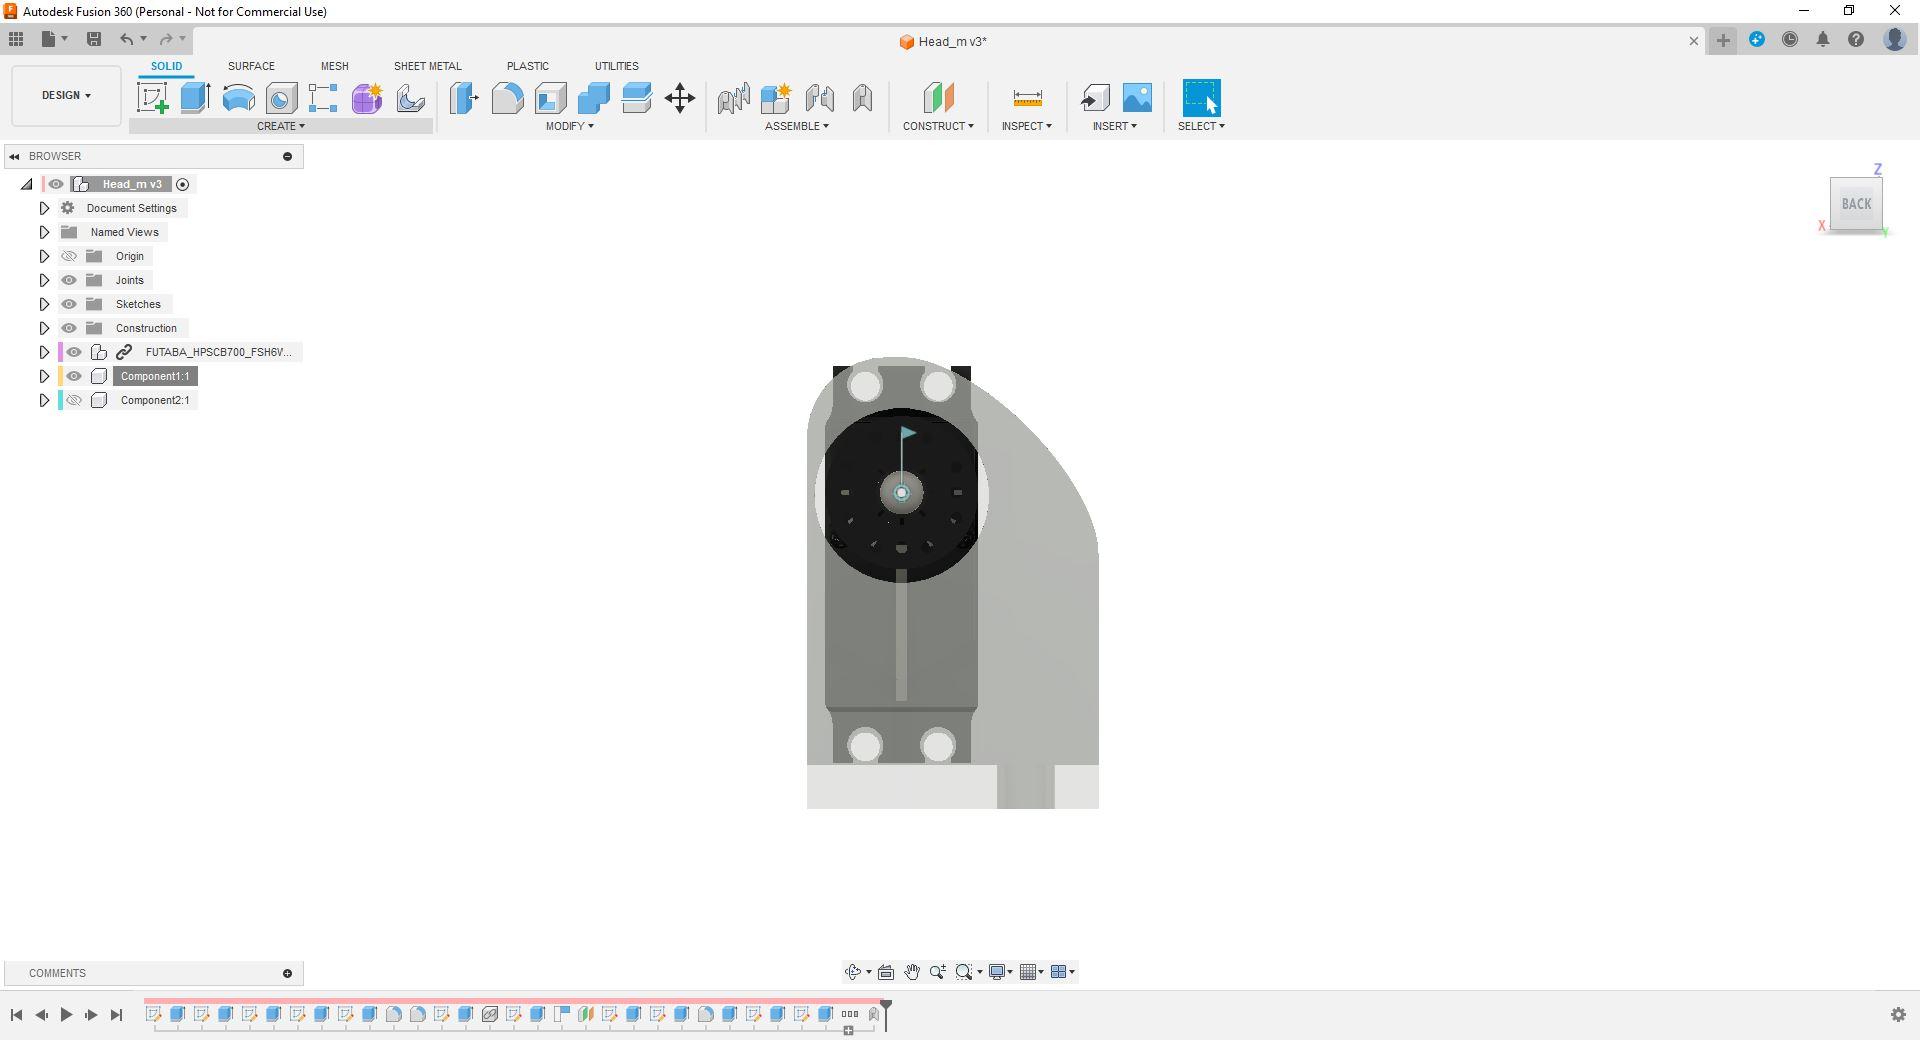Open the Insert Canvas image tool
This screenshot has height=1040, width=1920.
click(1138, 98)
